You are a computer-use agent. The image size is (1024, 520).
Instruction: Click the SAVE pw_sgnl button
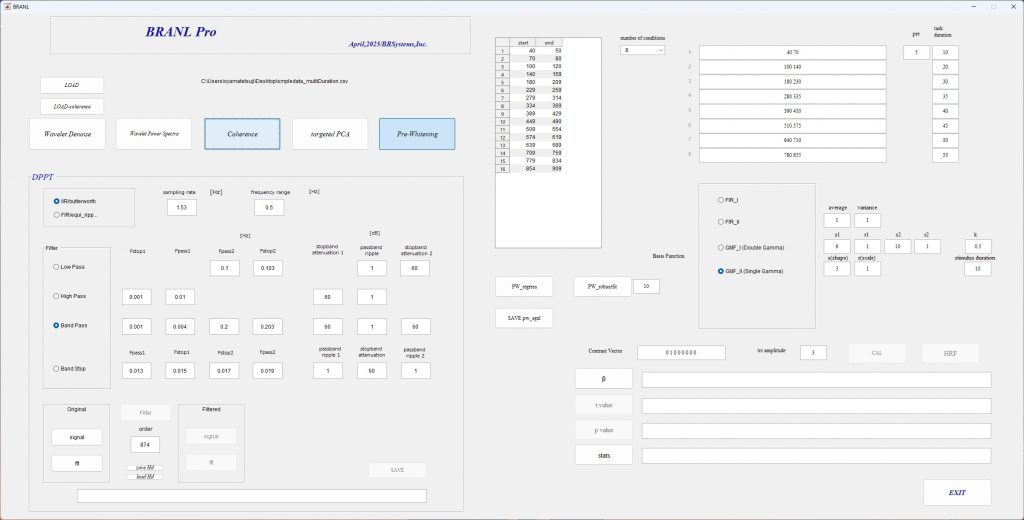tap(524, 318)
